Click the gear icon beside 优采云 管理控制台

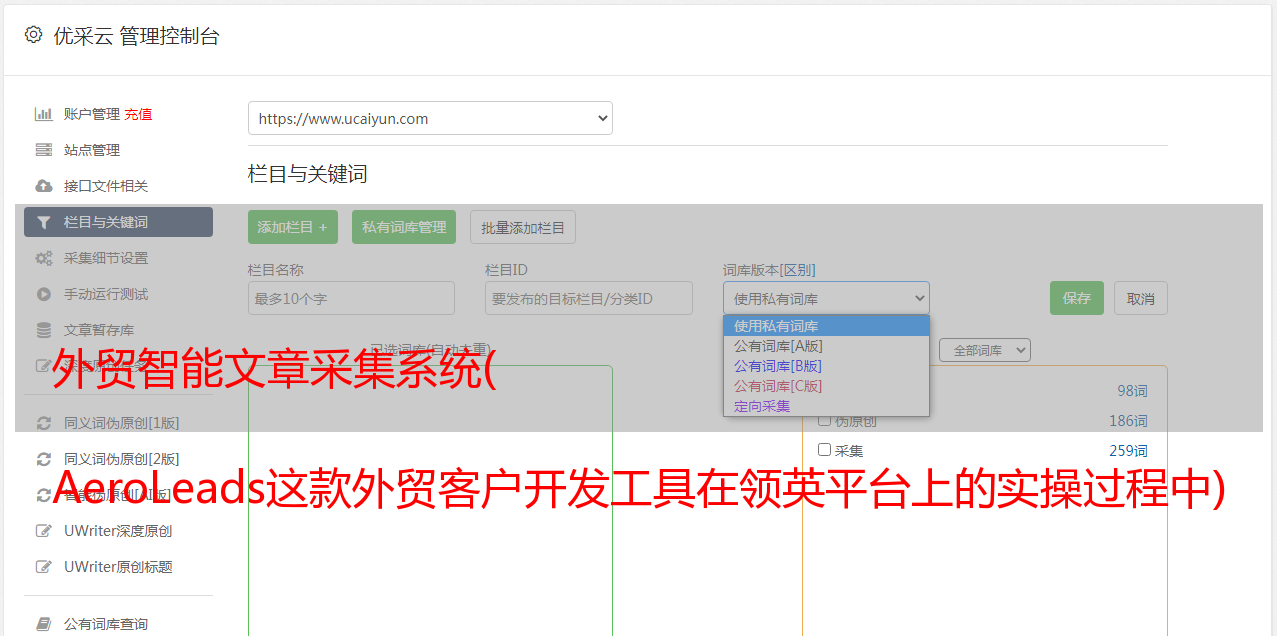point(33,35)
